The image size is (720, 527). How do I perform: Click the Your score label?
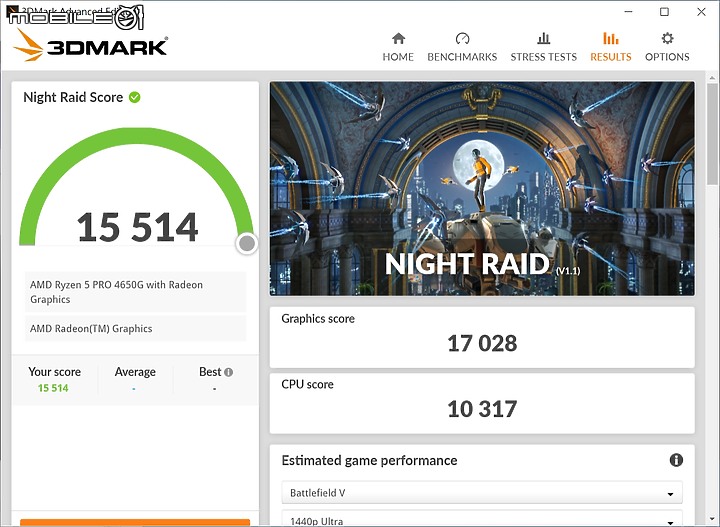(54, 372)
